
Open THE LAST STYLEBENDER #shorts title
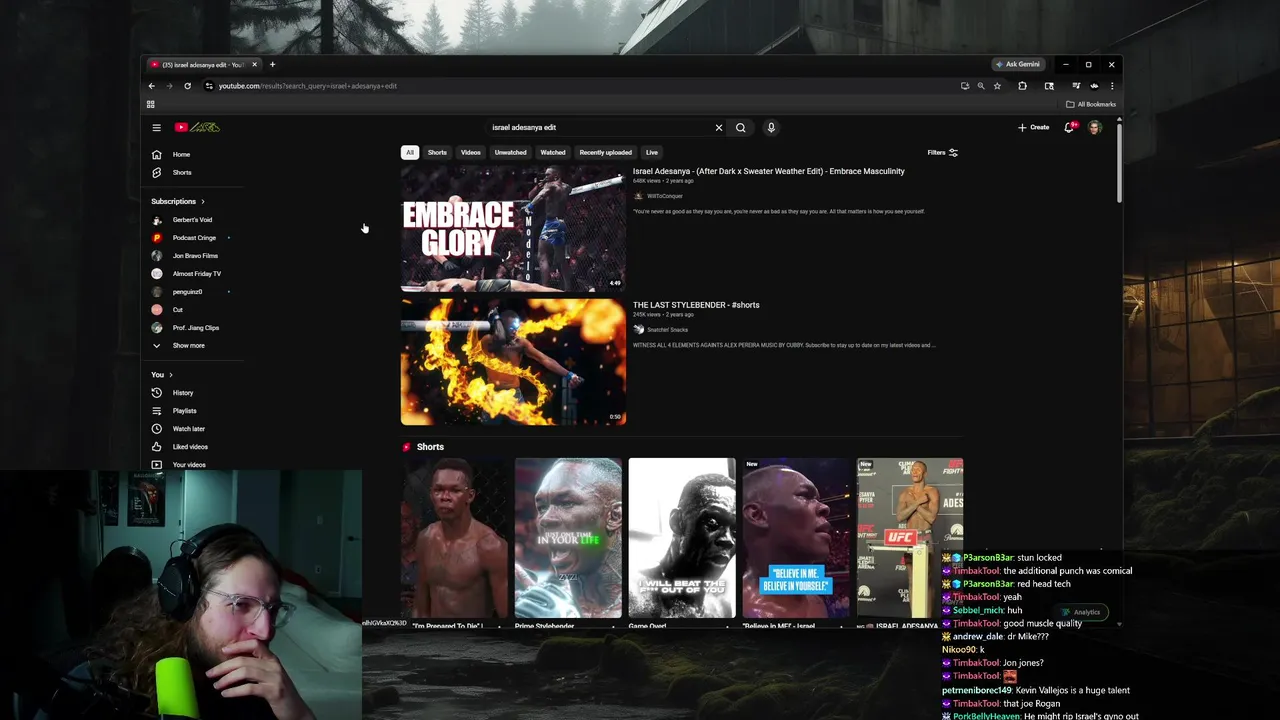[696, 305]
